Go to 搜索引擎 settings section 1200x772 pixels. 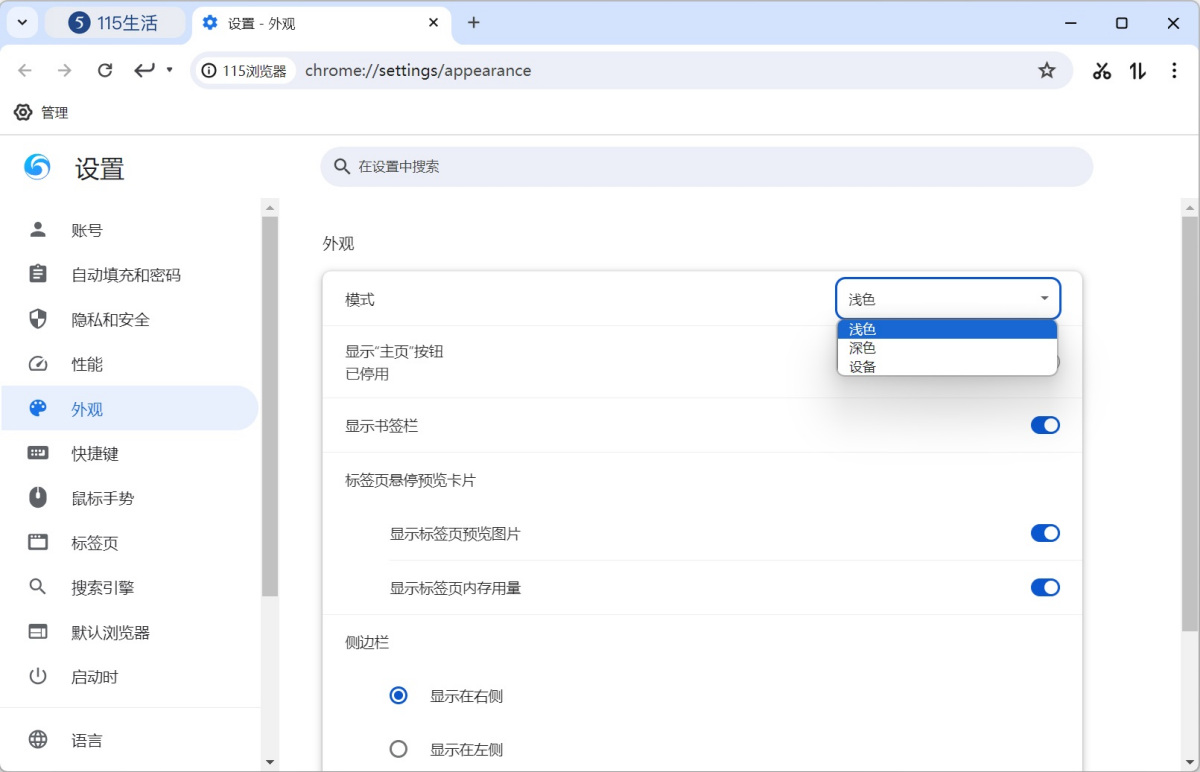coord(102,588)
